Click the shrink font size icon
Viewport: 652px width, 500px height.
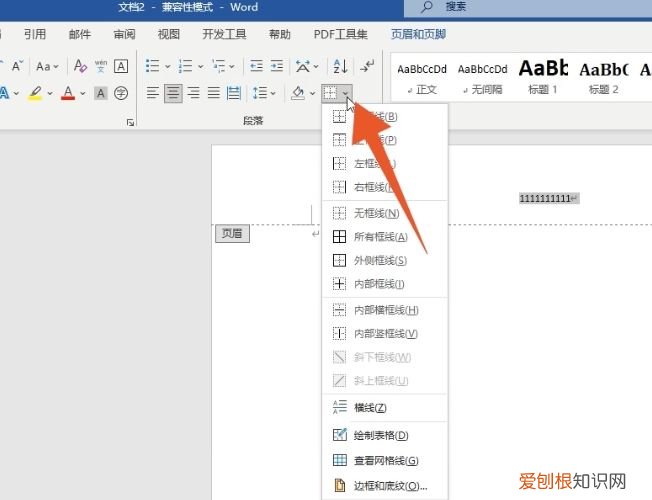(17, 66)
